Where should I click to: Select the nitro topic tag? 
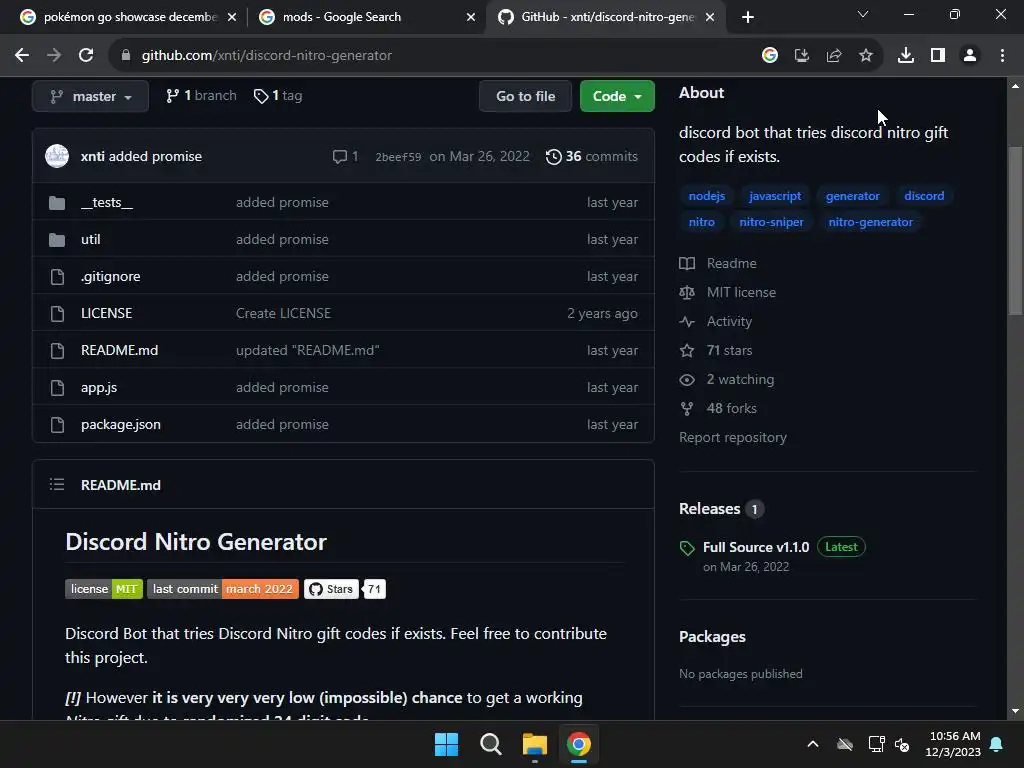(x=701, y=222)
